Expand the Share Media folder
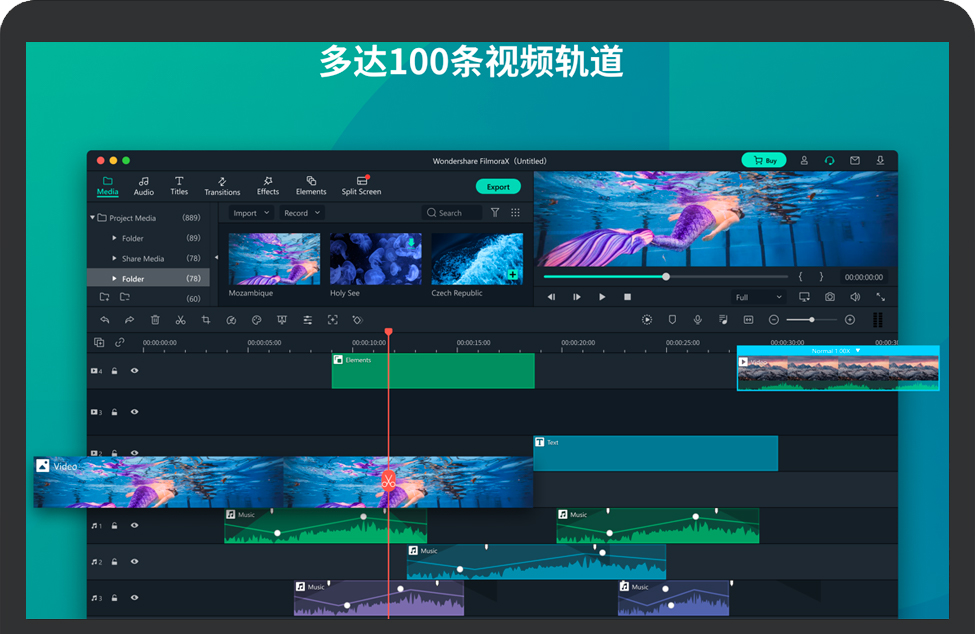This screenshot has width=975, height=634. pos(115,259)
